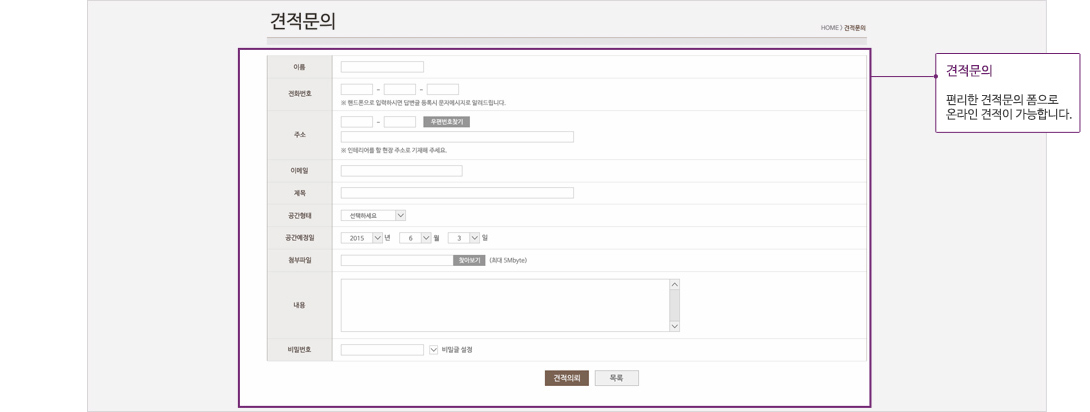Image resolution: width=1090 pixels, height=412 pixels.
Task: Focus the 이메일 email input field
Action: (x=401, y=171)
